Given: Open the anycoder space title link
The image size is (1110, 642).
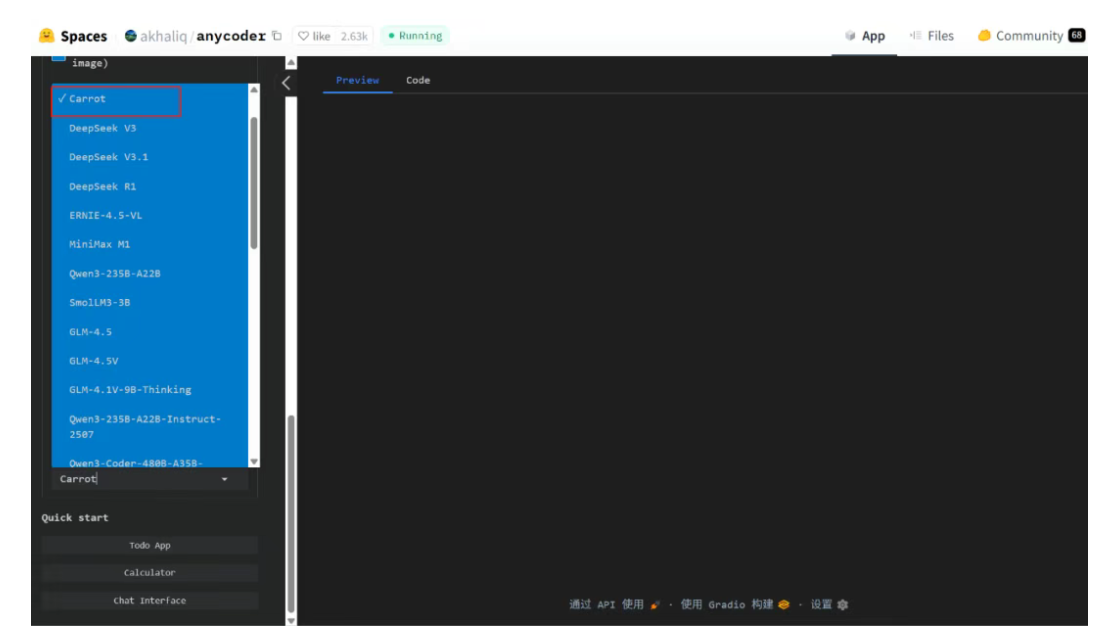Looking at the screenshot, I should [231, 36].
